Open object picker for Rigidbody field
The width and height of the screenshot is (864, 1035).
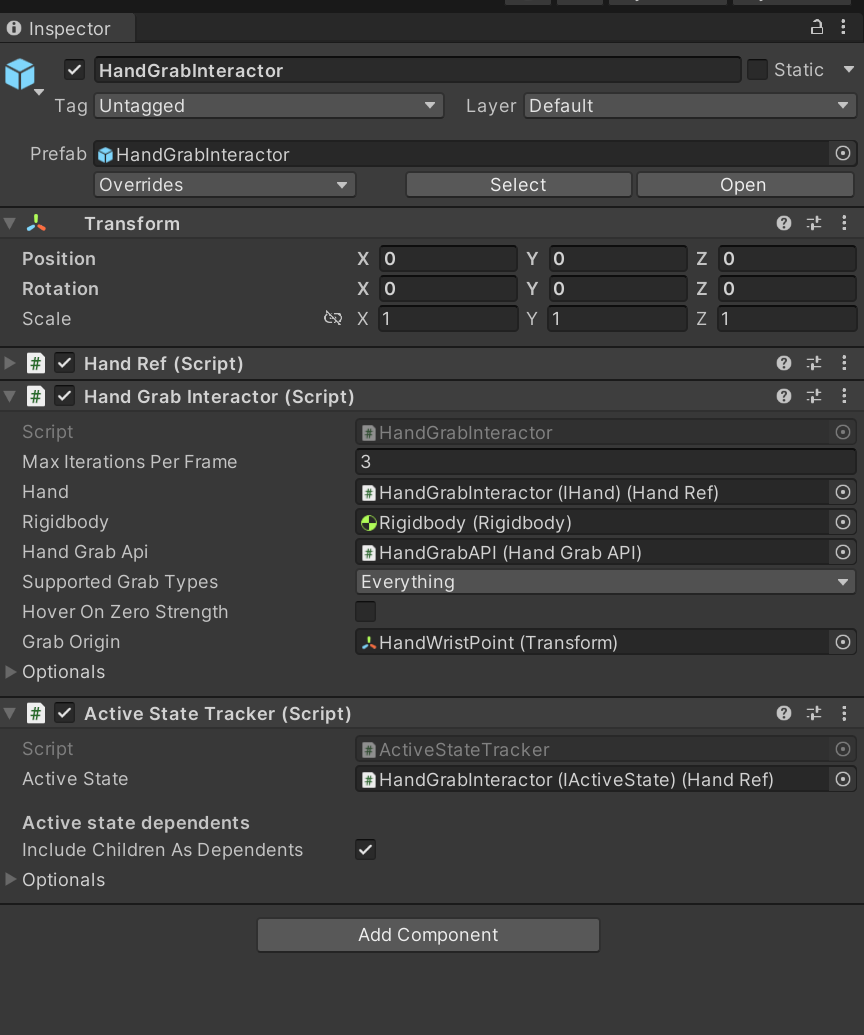click(843, 522)
